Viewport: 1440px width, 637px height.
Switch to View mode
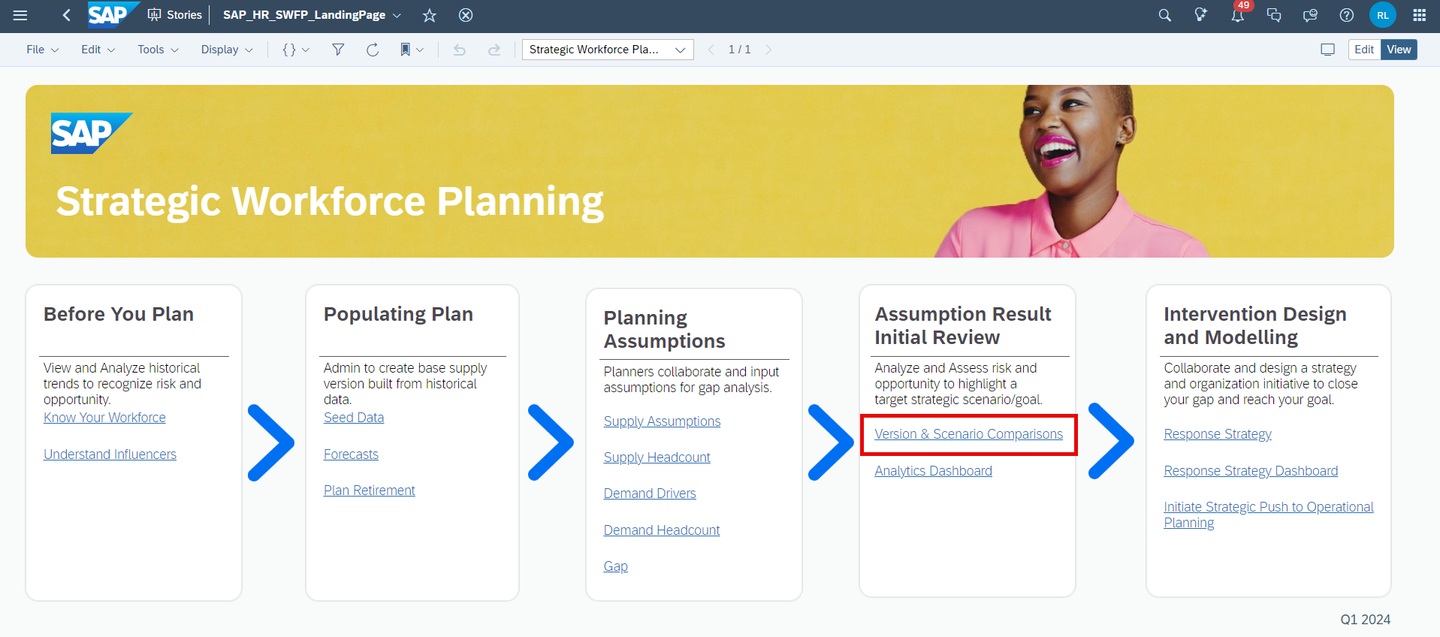click(1399, 49)
